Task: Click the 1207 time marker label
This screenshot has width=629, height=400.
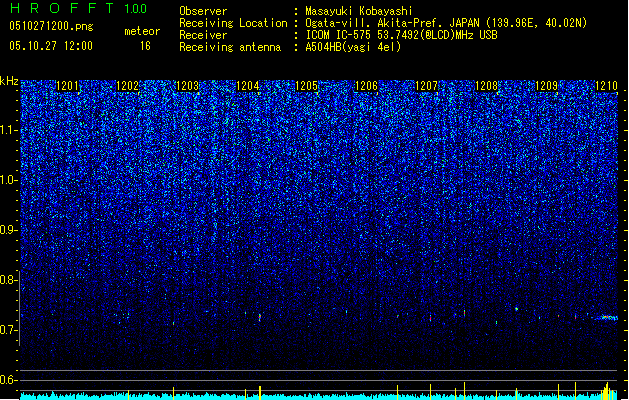Action: point(426,86)
